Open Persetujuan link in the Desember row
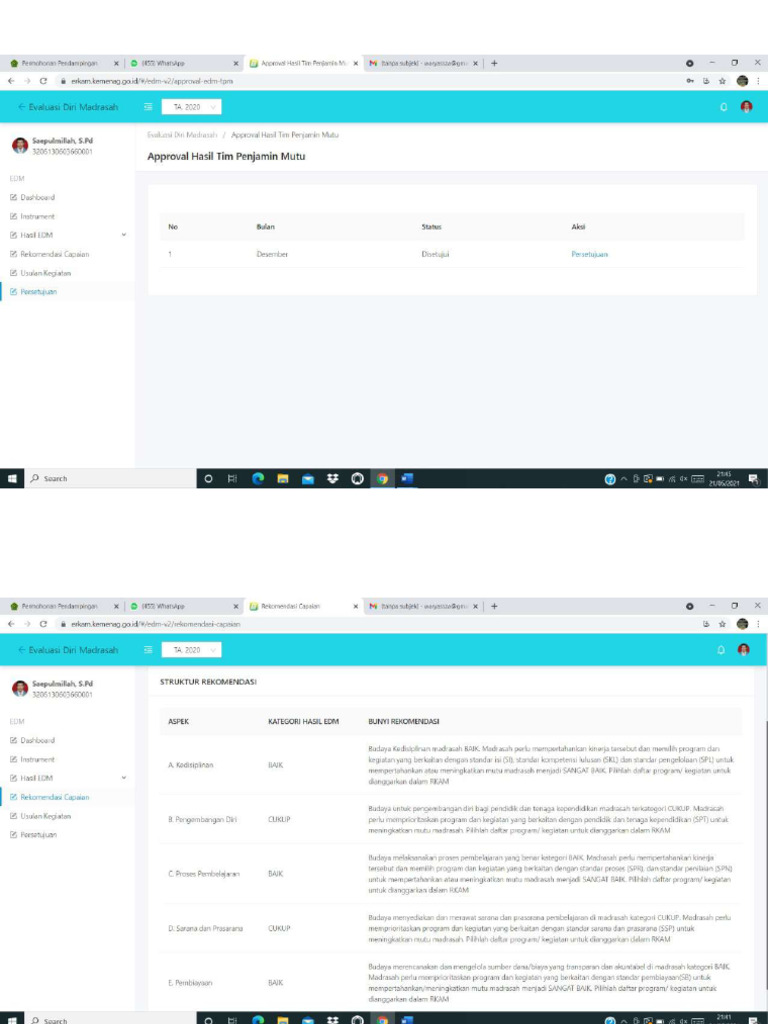Image resolution: width=768 pixels, height=1024 pixels. click(589, 254)
